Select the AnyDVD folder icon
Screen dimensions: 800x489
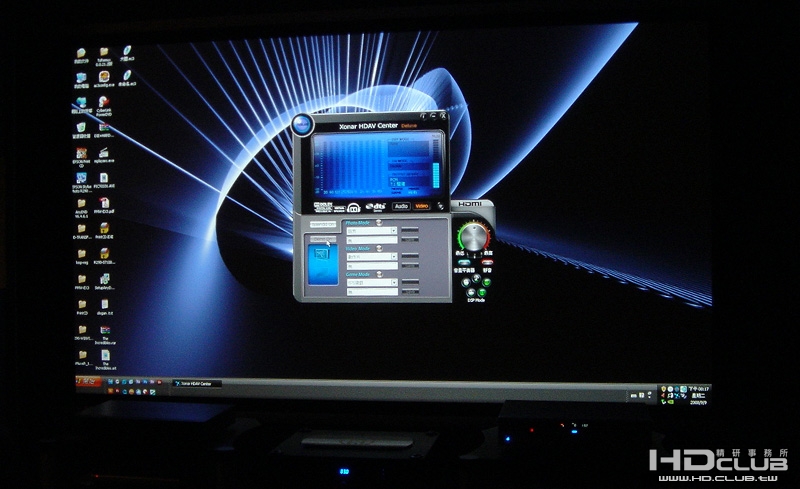click(x=81, y=208)
